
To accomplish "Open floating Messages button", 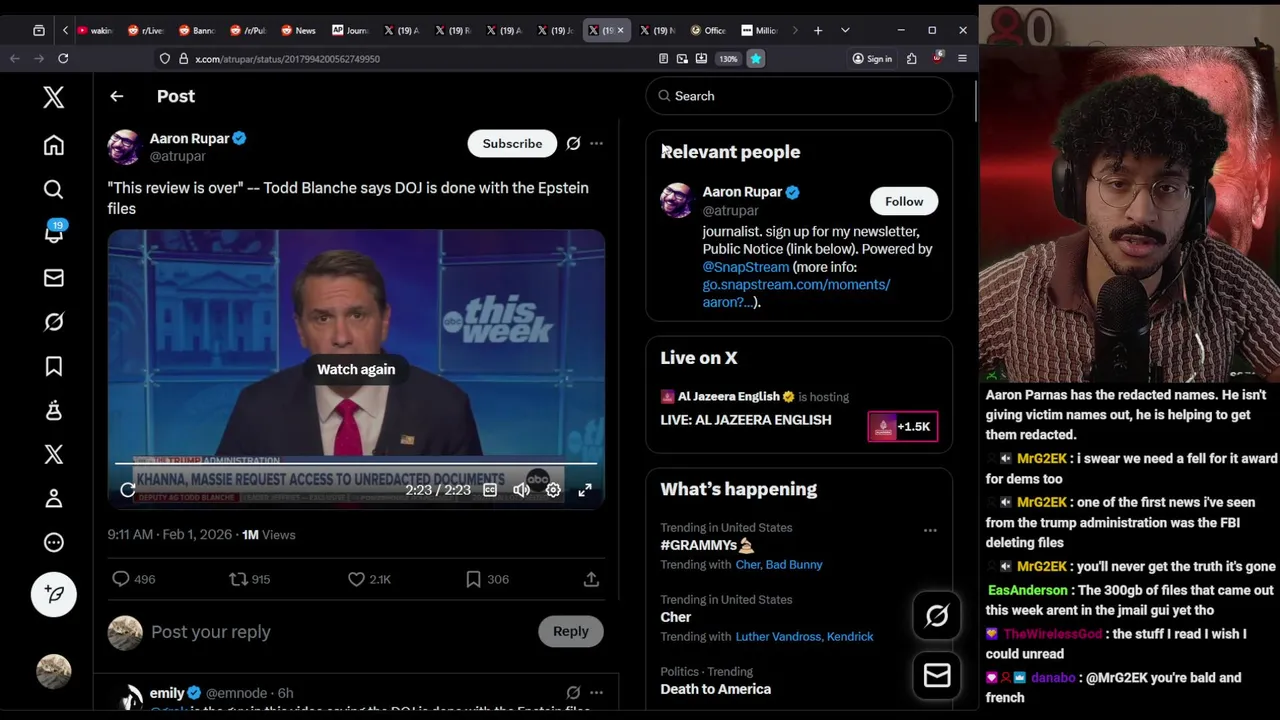I will point(937,676).
